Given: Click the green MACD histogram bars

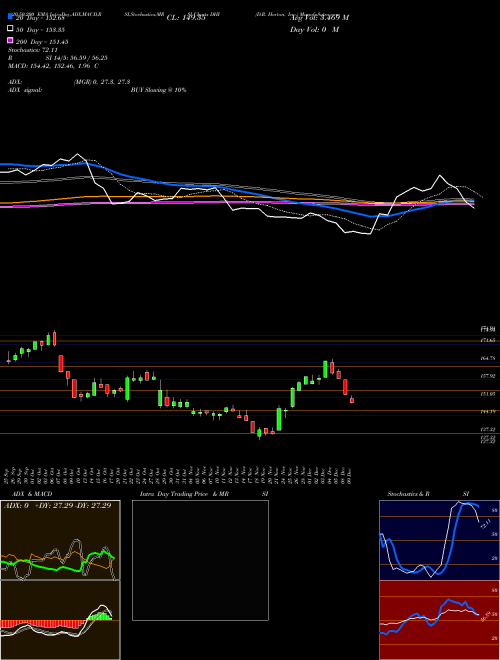Looking at the screenshot, I should tap(99, 616).
